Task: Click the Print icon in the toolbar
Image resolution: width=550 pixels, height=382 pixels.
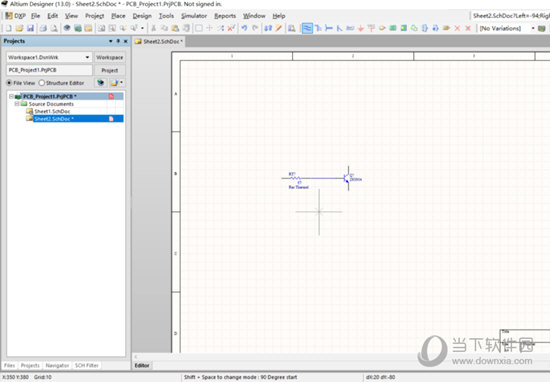Action: click(43, 28)
